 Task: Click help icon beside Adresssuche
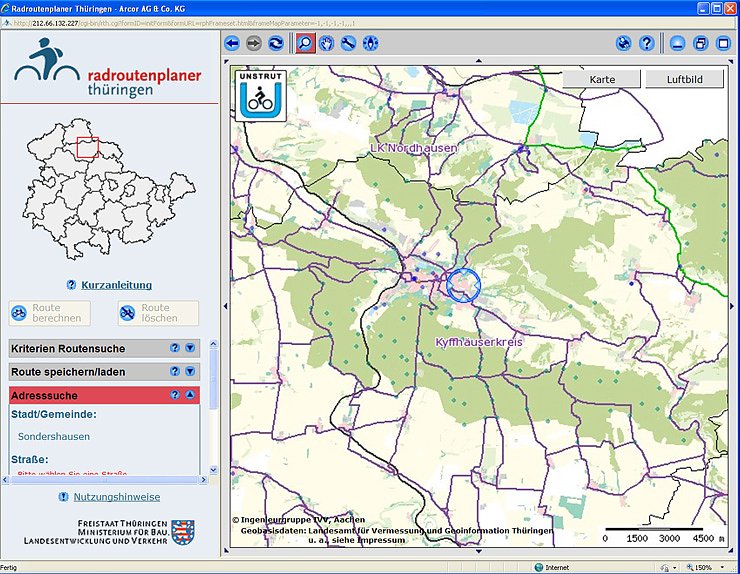(175, 395)
